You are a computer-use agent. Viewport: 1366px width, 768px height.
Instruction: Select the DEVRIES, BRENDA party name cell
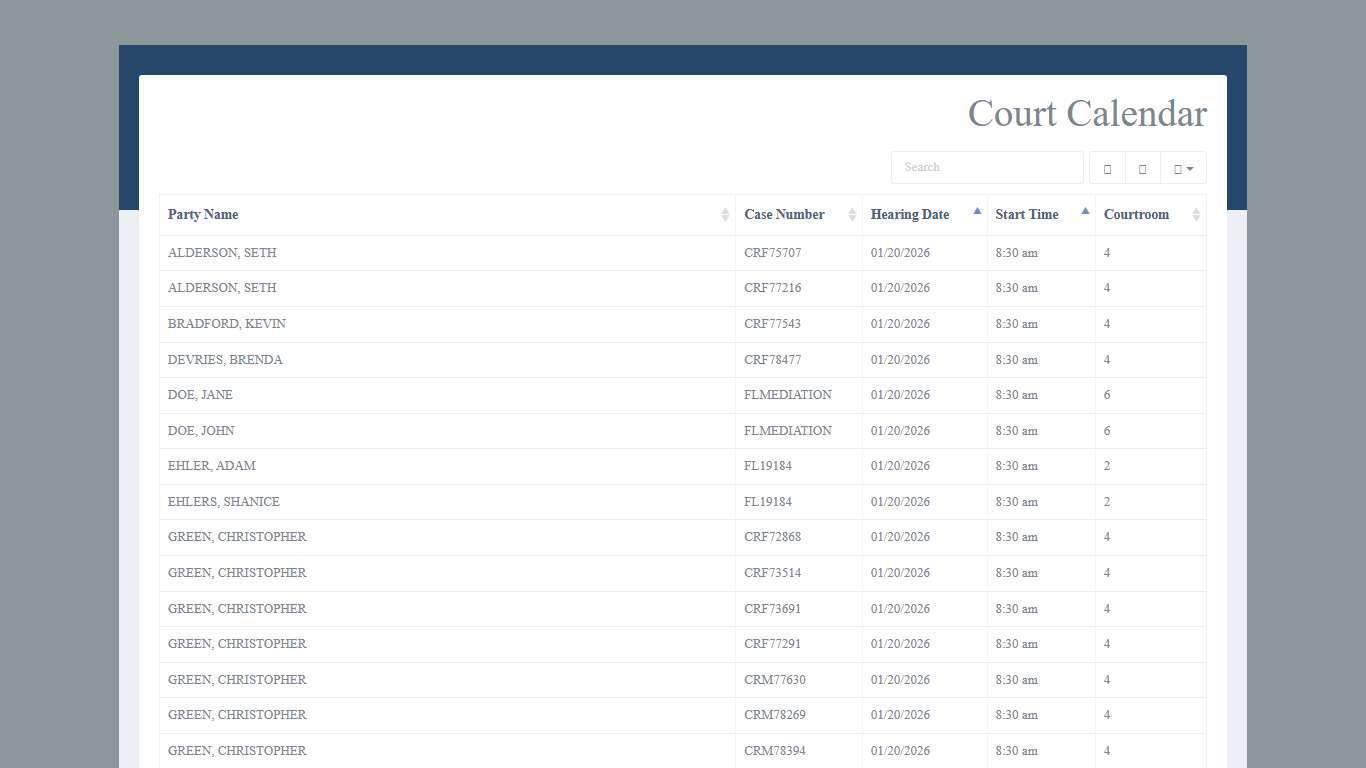click(225, 360)
